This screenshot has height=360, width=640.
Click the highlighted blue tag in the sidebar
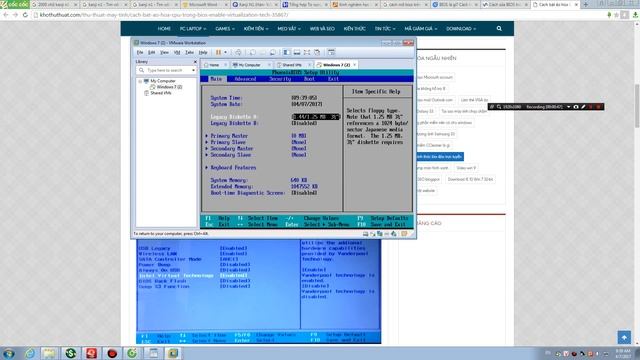point(439,157)
